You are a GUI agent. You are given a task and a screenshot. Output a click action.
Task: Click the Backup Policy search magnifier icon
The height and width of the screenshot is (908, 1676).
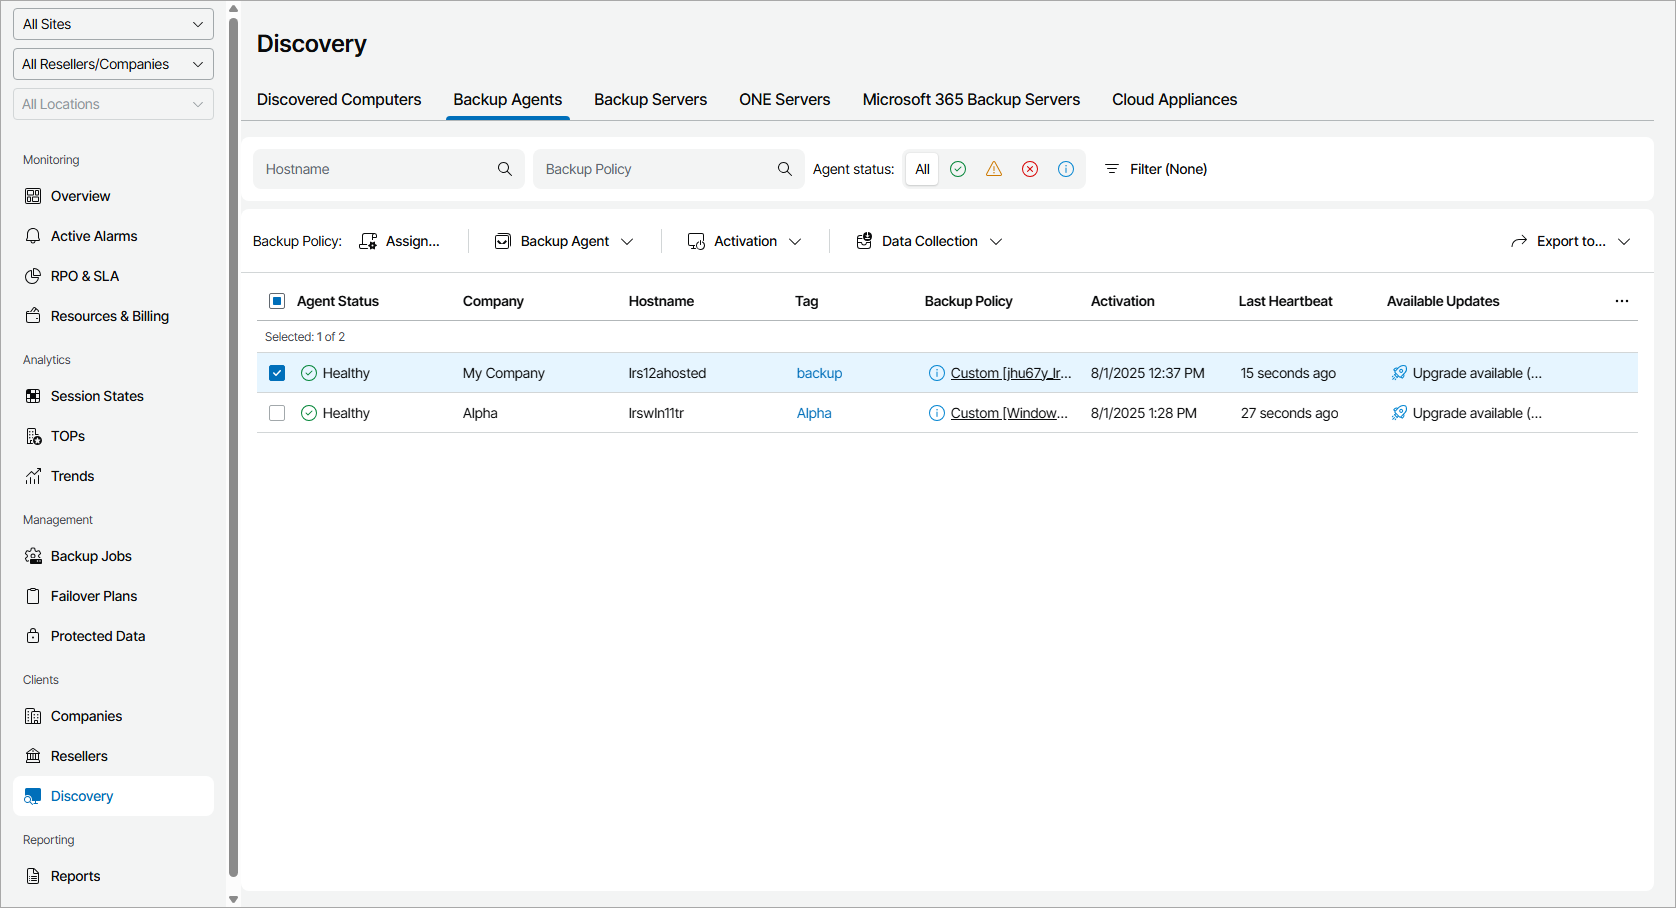point(785,169)
